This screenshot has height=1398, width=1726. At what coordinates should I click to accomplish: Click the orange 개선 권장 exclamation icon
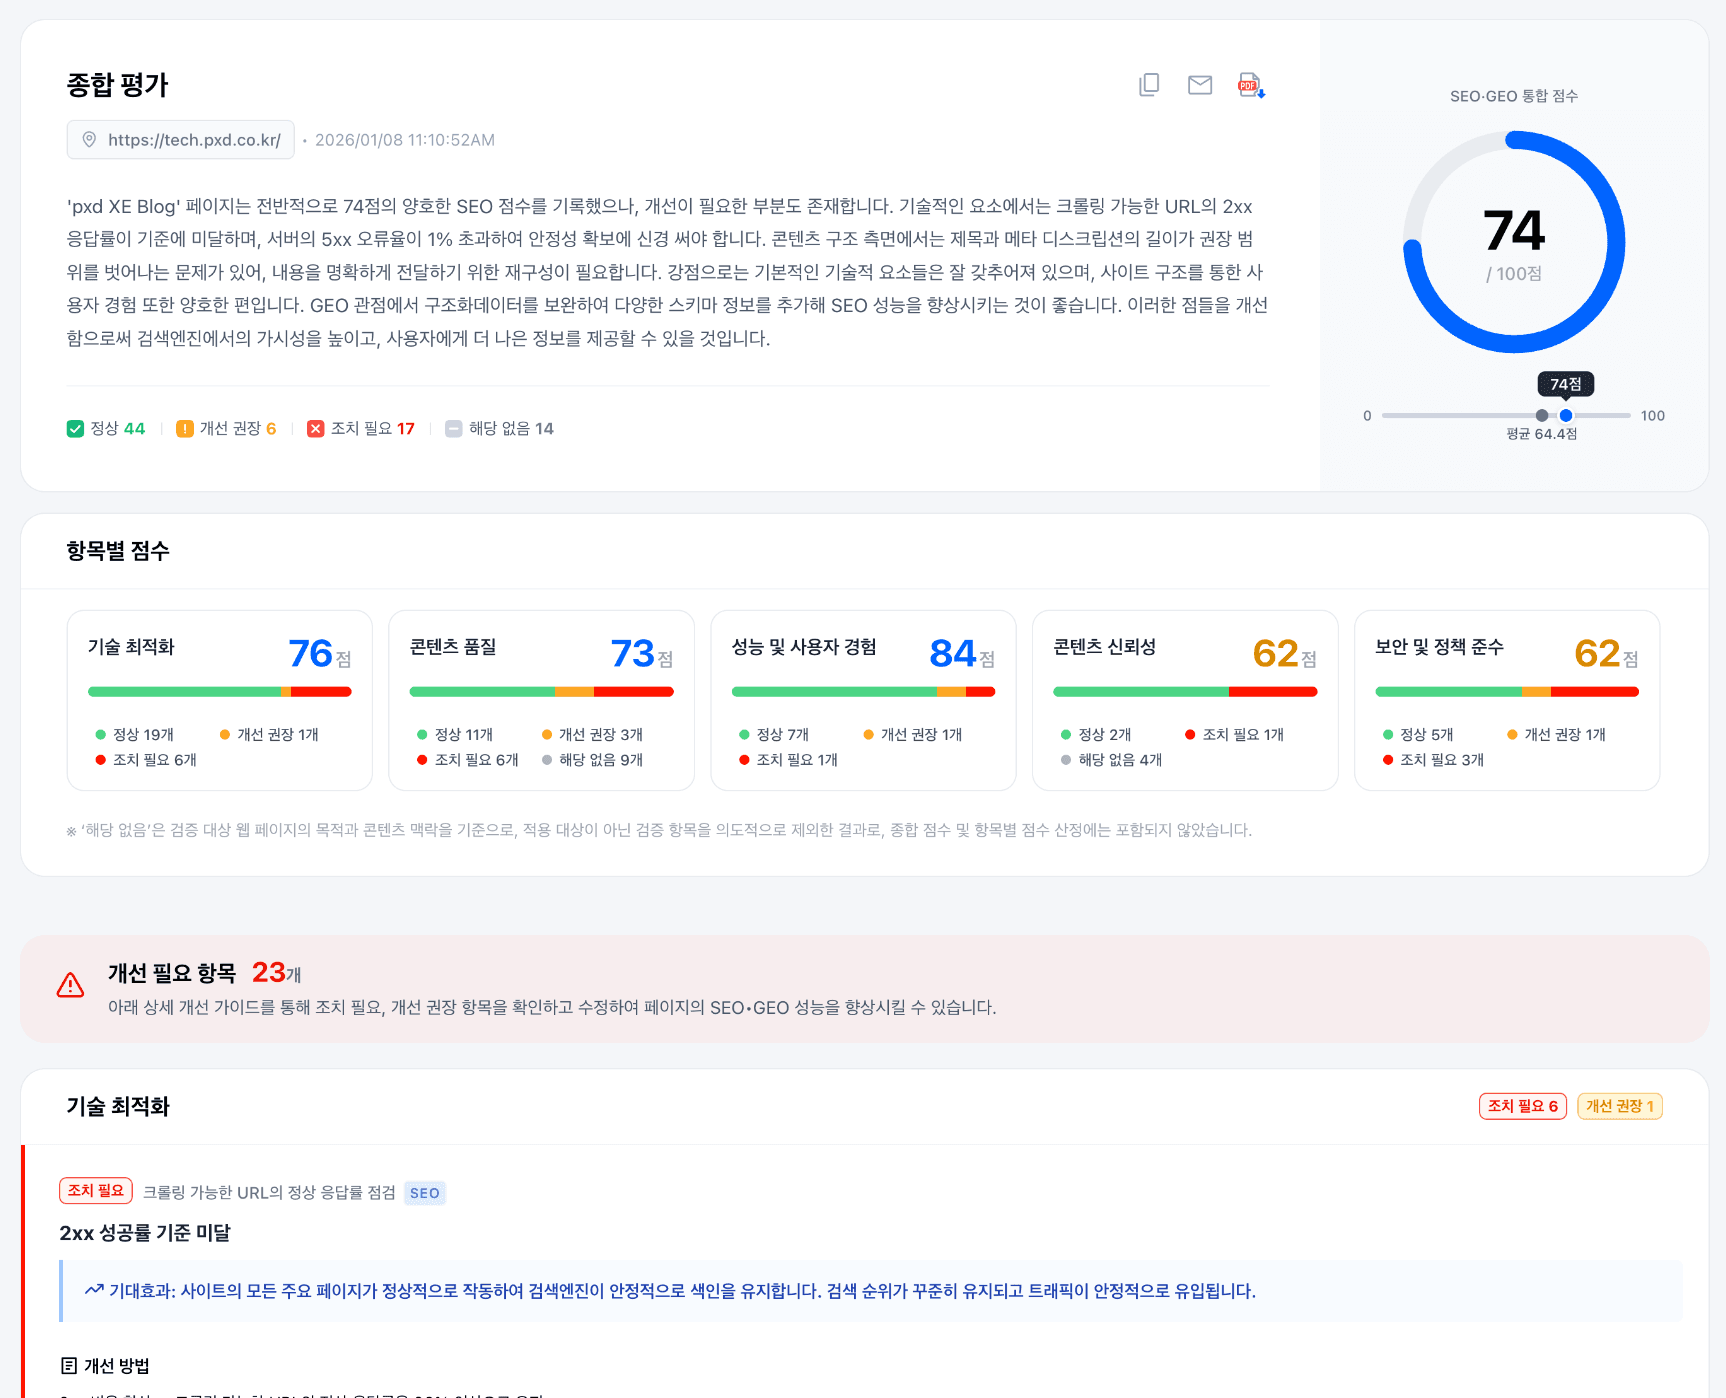pyautogui.click(x=184, y=429)
